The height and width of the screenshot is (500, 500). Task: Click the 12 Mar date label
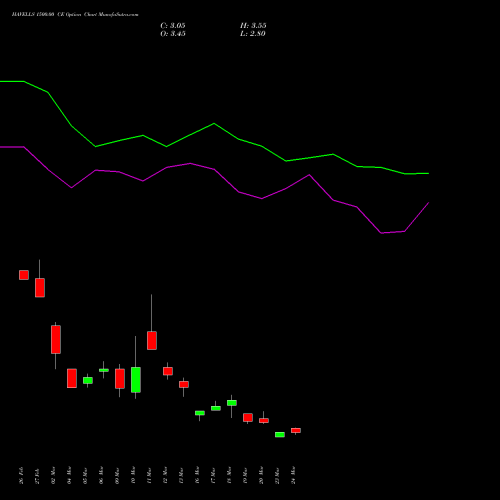click(x=166, y=475)
